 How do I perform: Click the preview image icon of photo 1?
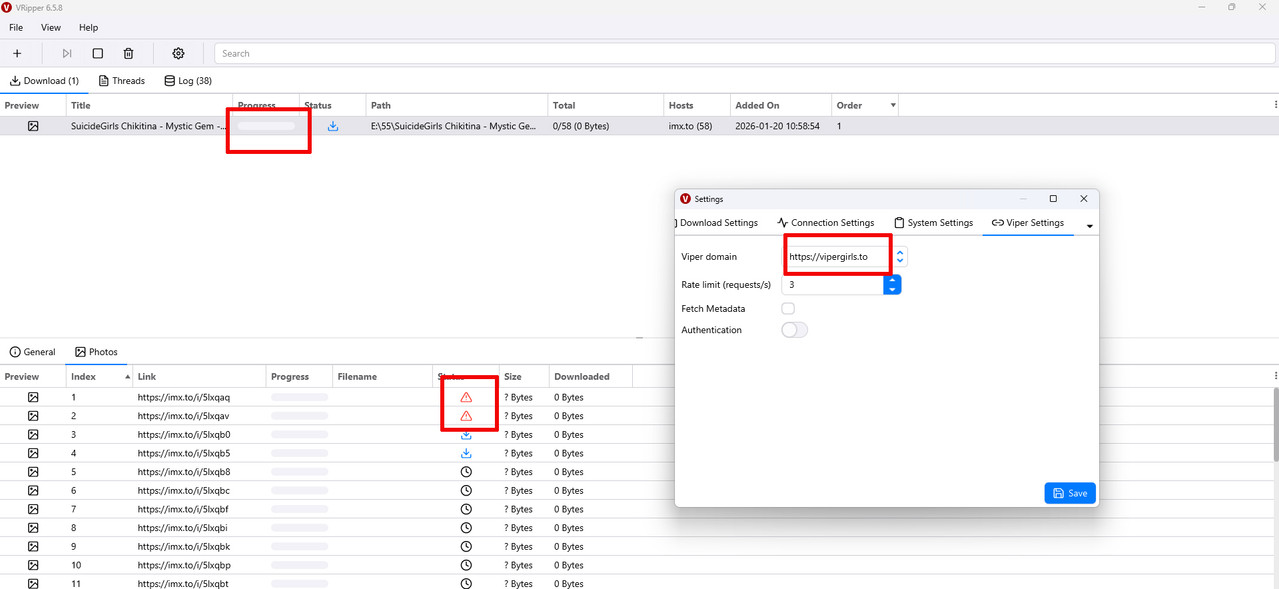33,397
